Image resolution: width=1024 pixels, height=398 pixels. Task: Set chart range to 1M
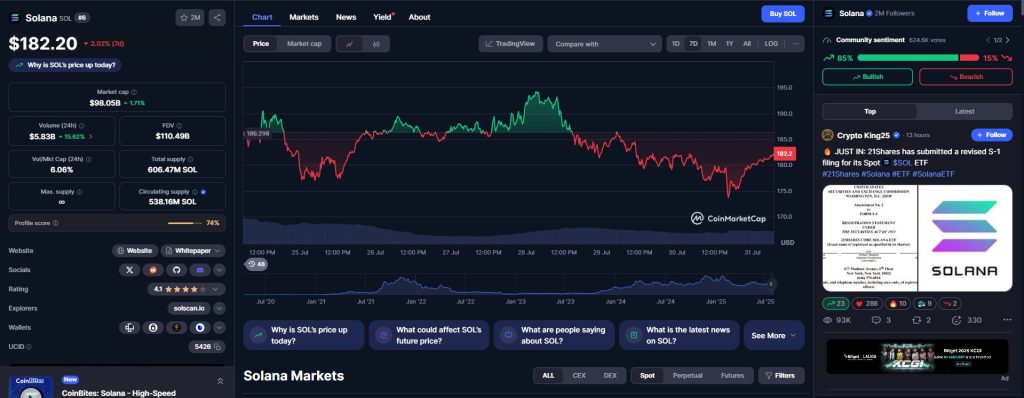click(712, 44)
